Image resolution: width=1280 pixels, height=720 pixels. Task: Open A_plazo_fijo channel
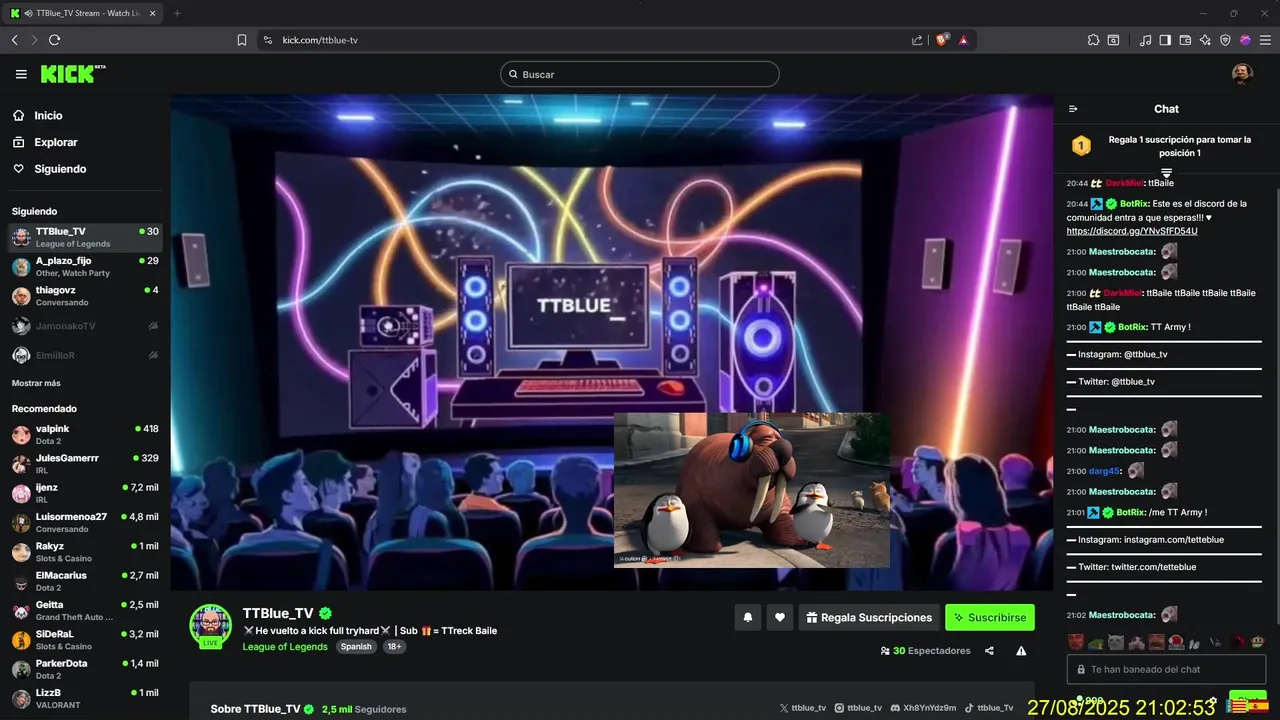(x=85, y=266)
